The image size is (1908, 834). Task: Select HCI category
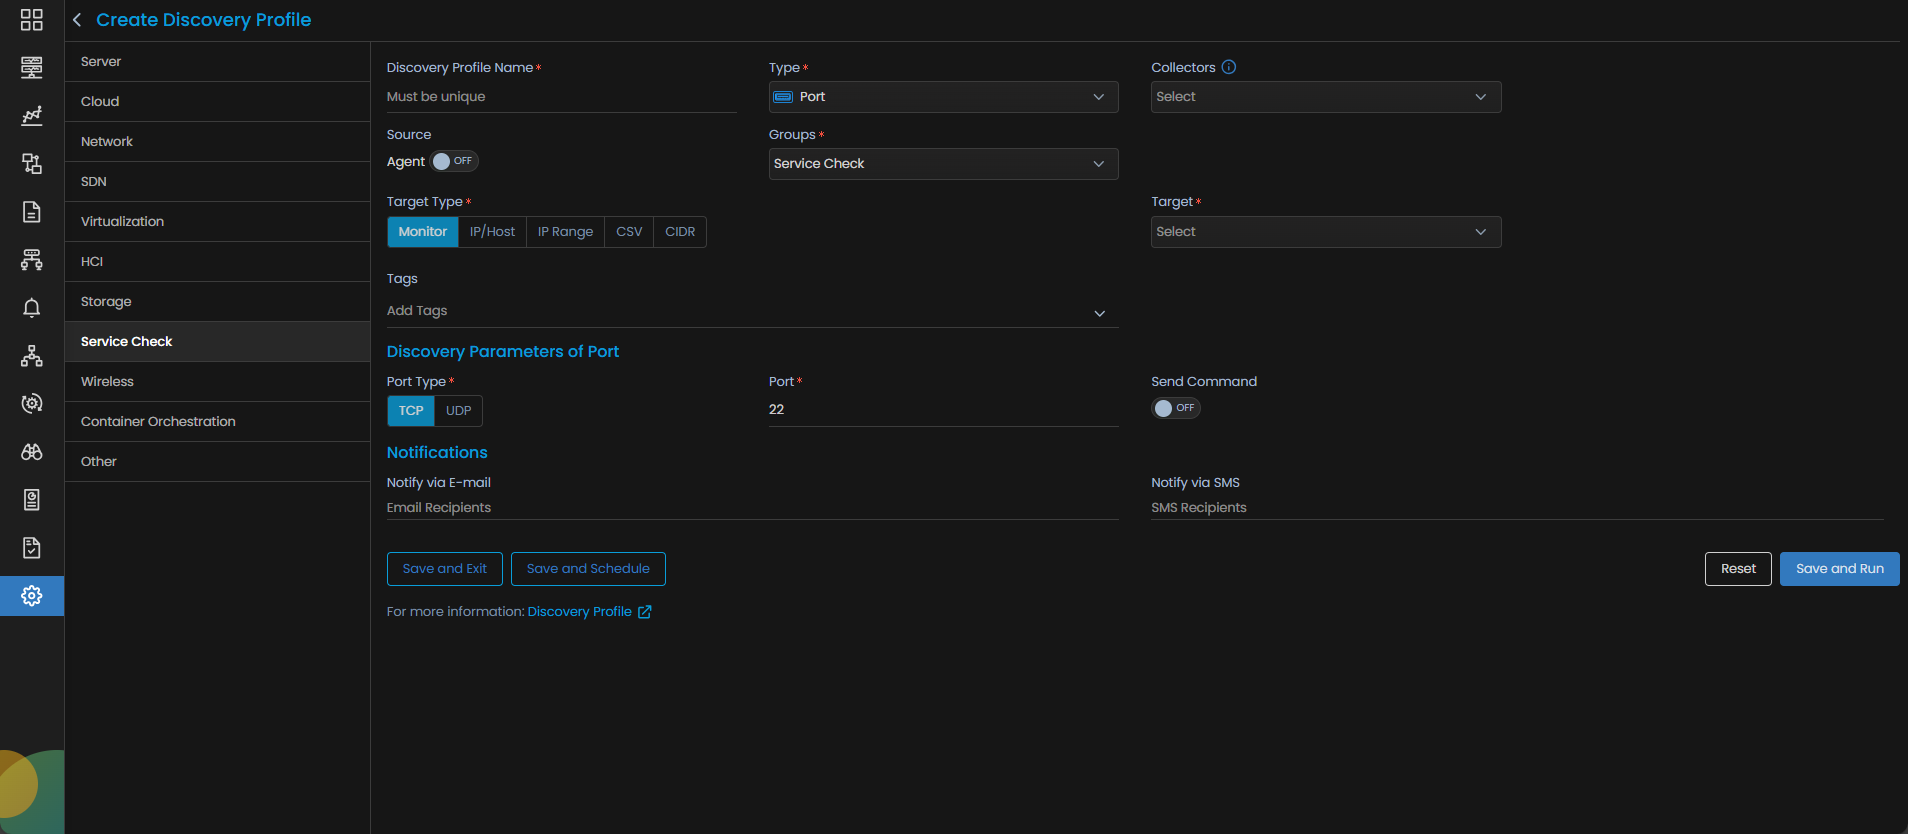click(217, 262)
